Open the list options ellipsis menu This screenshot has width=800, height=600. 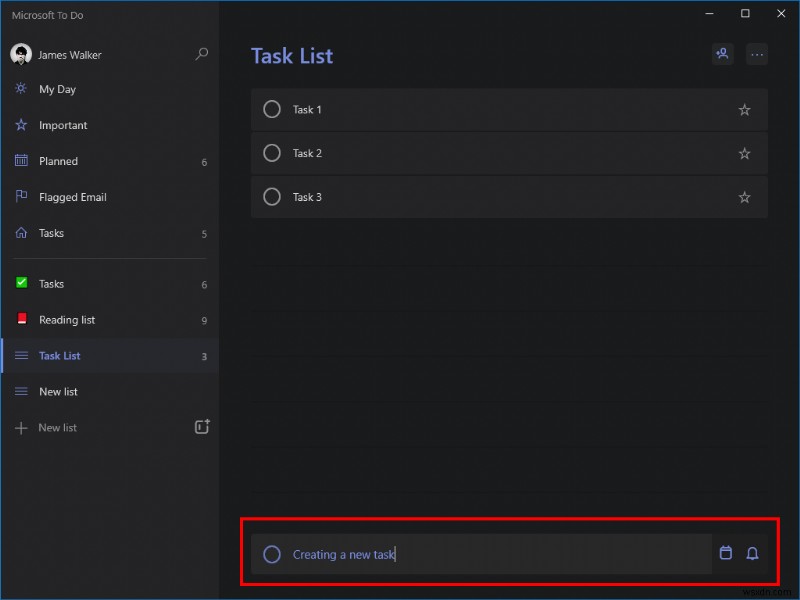point(757,54)
